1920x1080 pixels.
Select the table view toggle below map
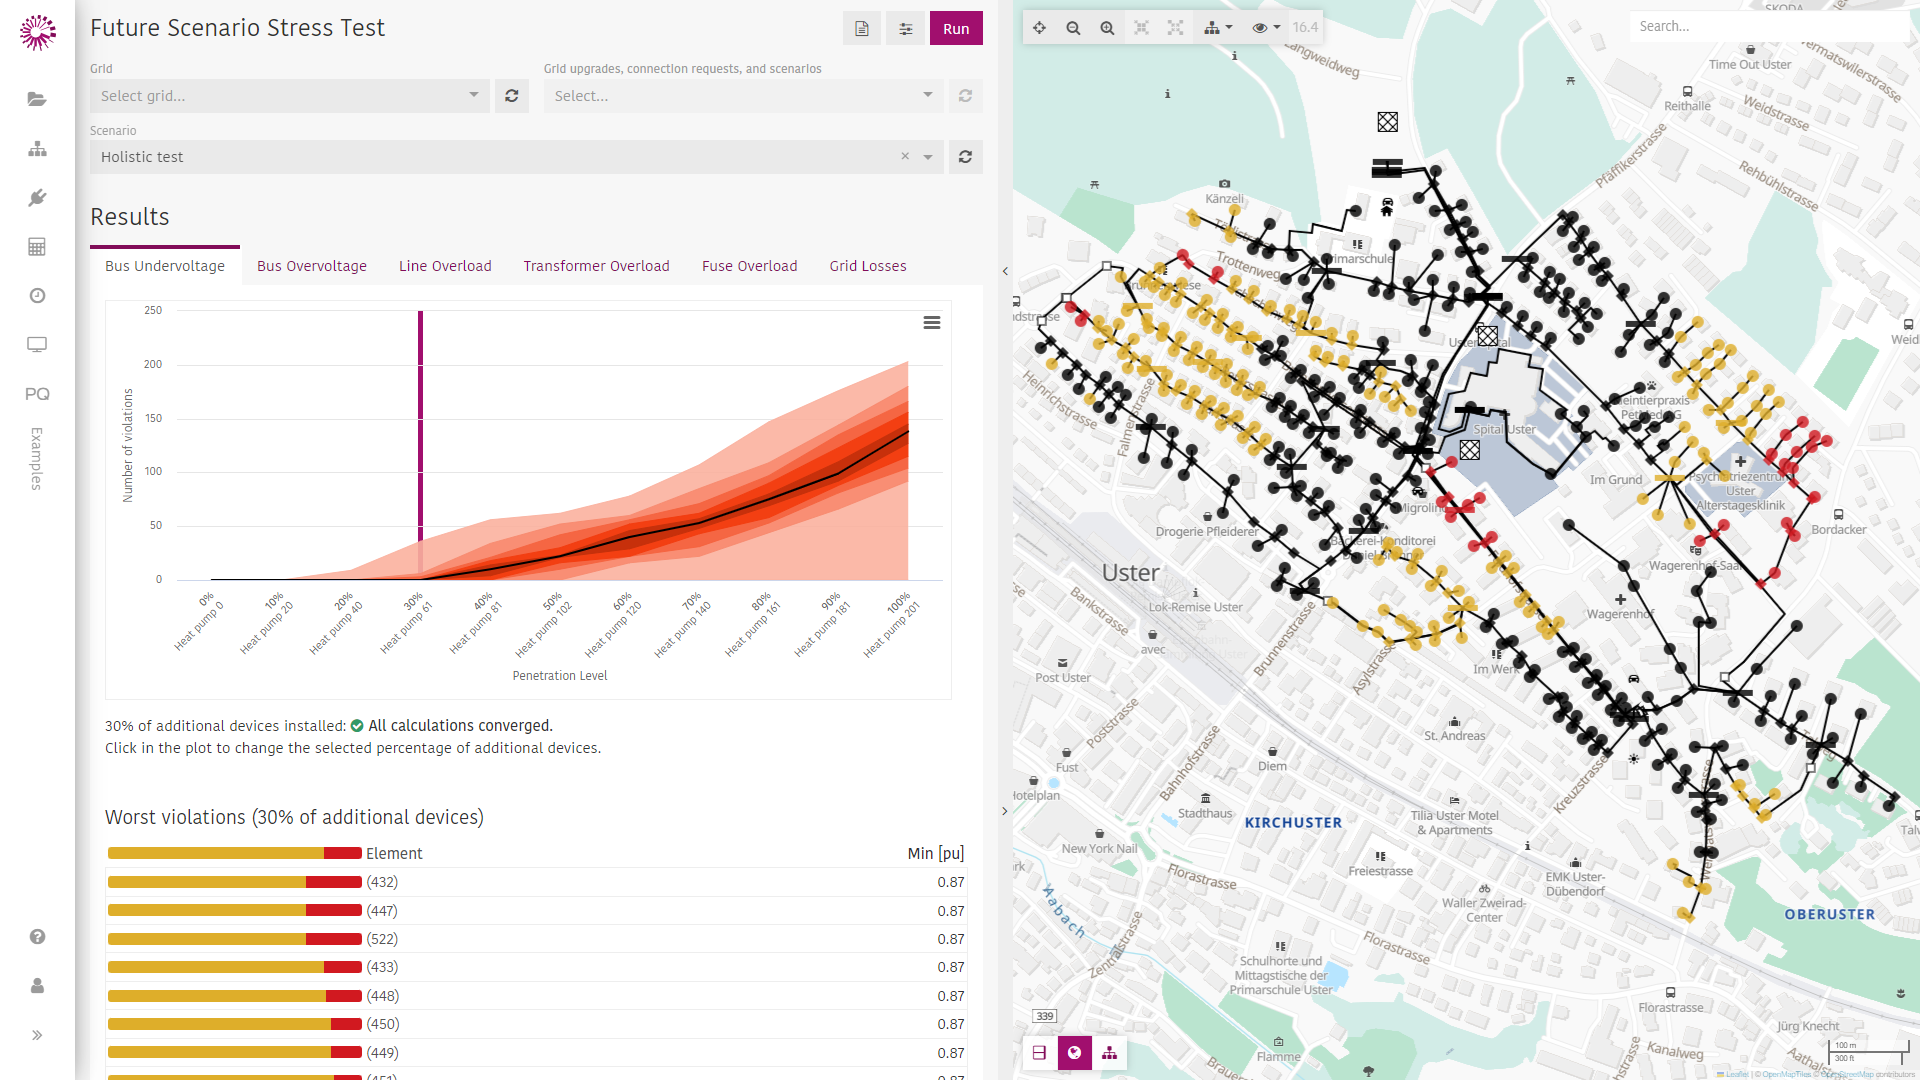click(1040, 1053)
